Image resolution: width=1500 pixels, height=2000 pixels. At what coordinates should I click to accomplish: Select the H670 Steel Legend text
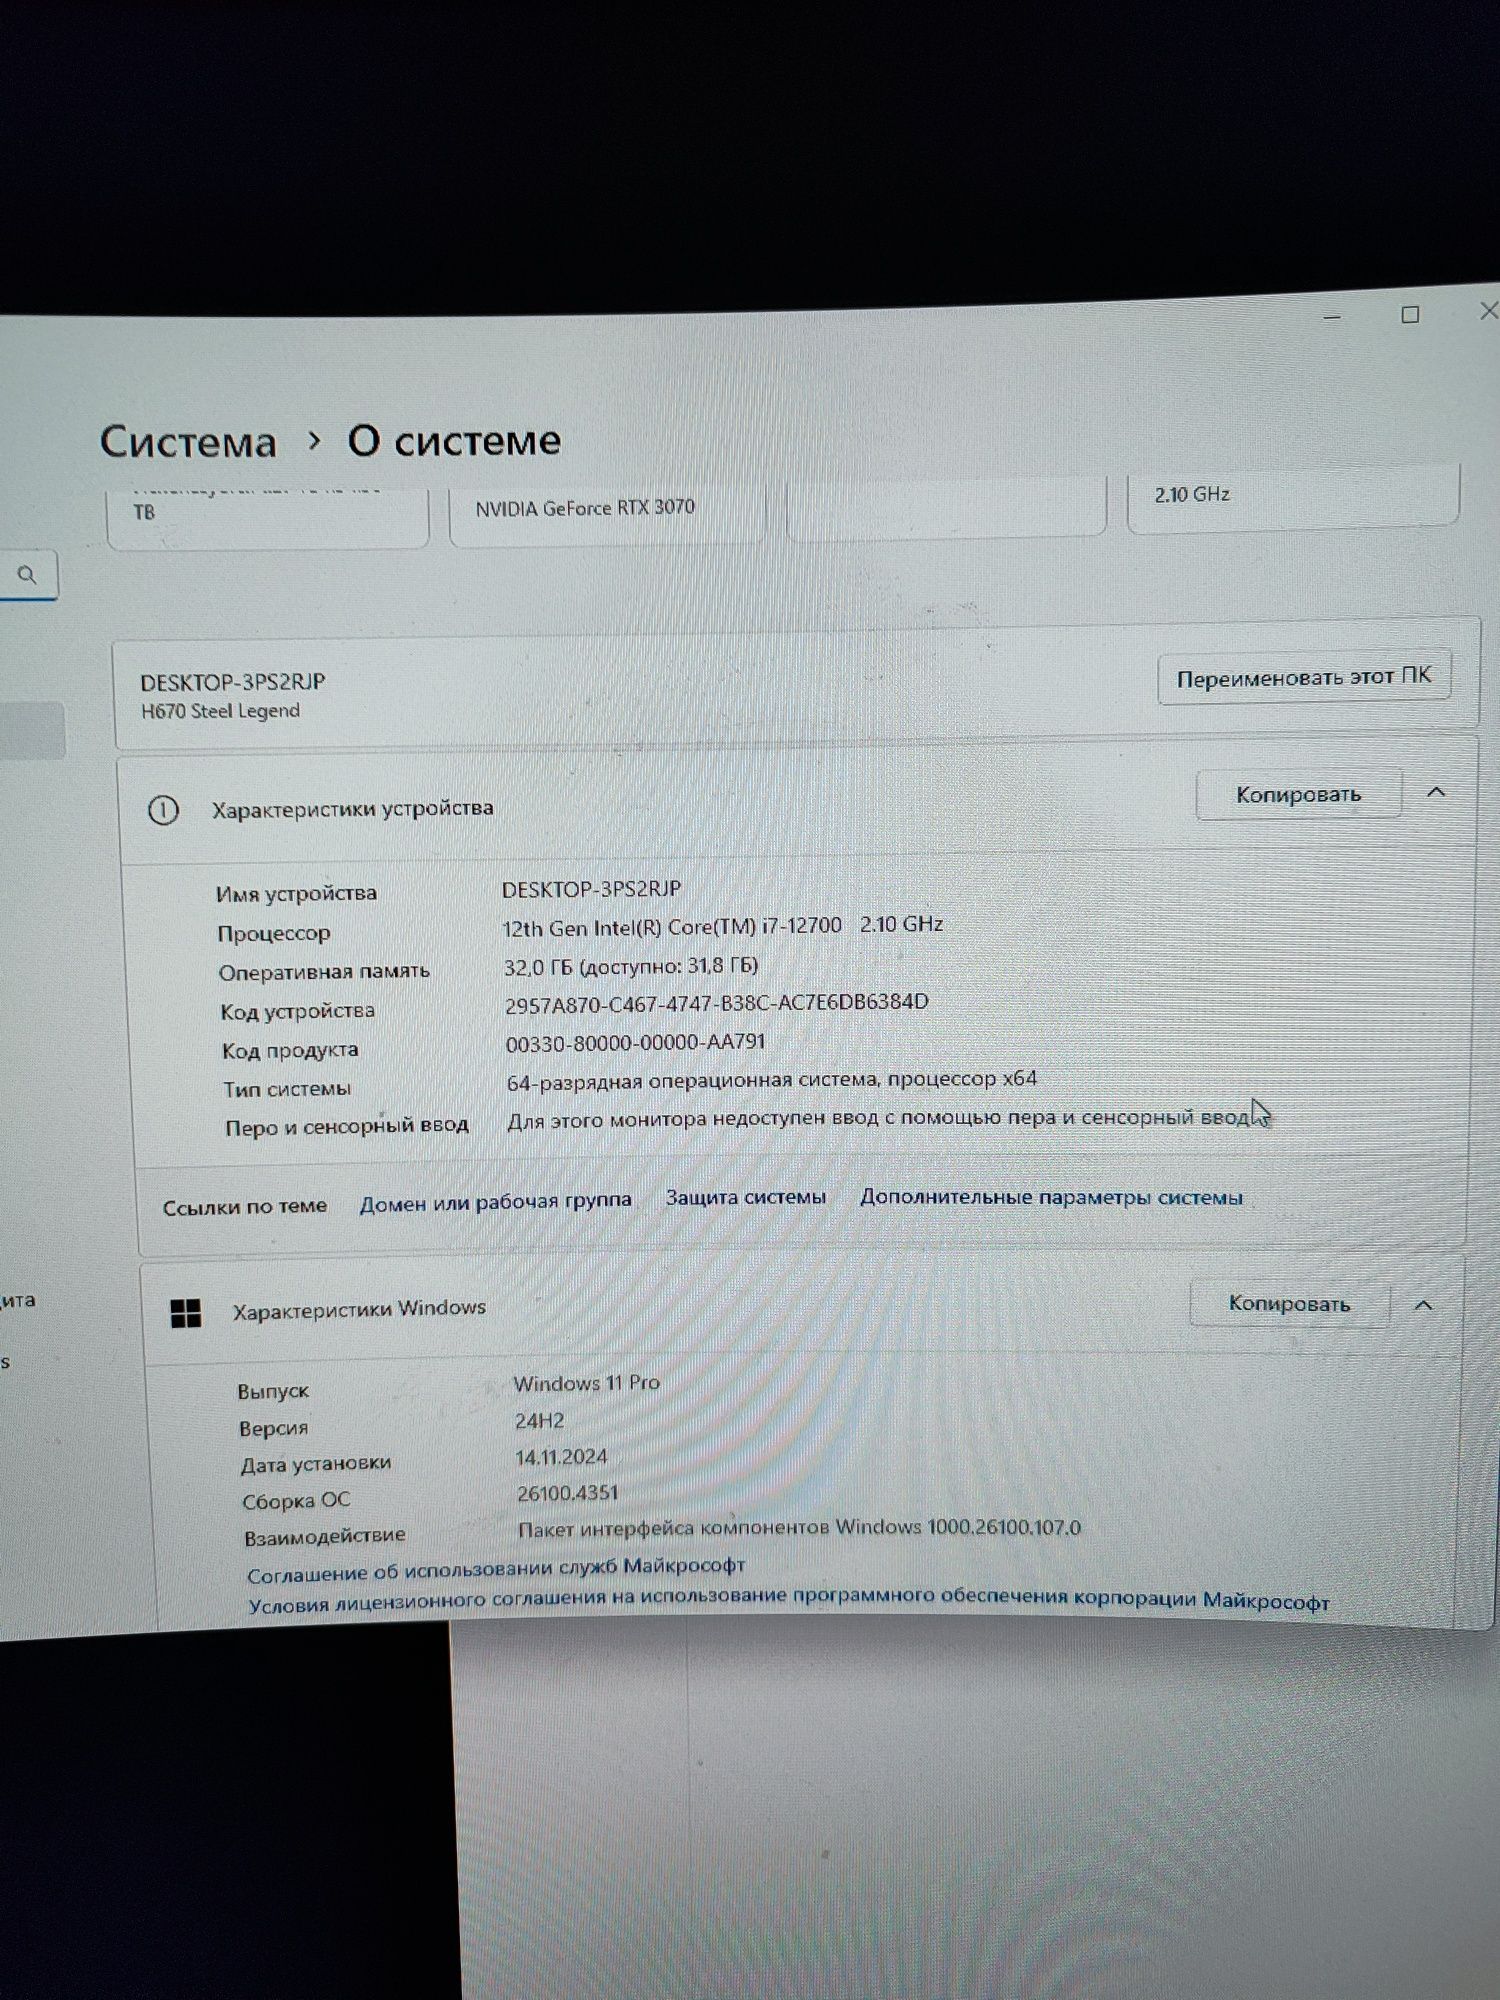point(220,711)
